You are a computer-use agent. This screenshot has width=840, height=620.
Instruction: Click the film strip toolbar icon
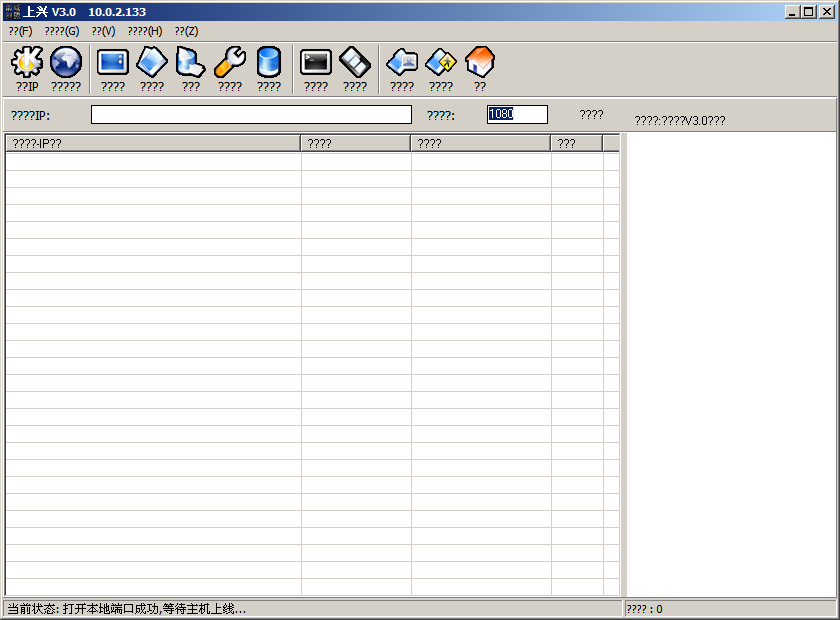point(355,63)
